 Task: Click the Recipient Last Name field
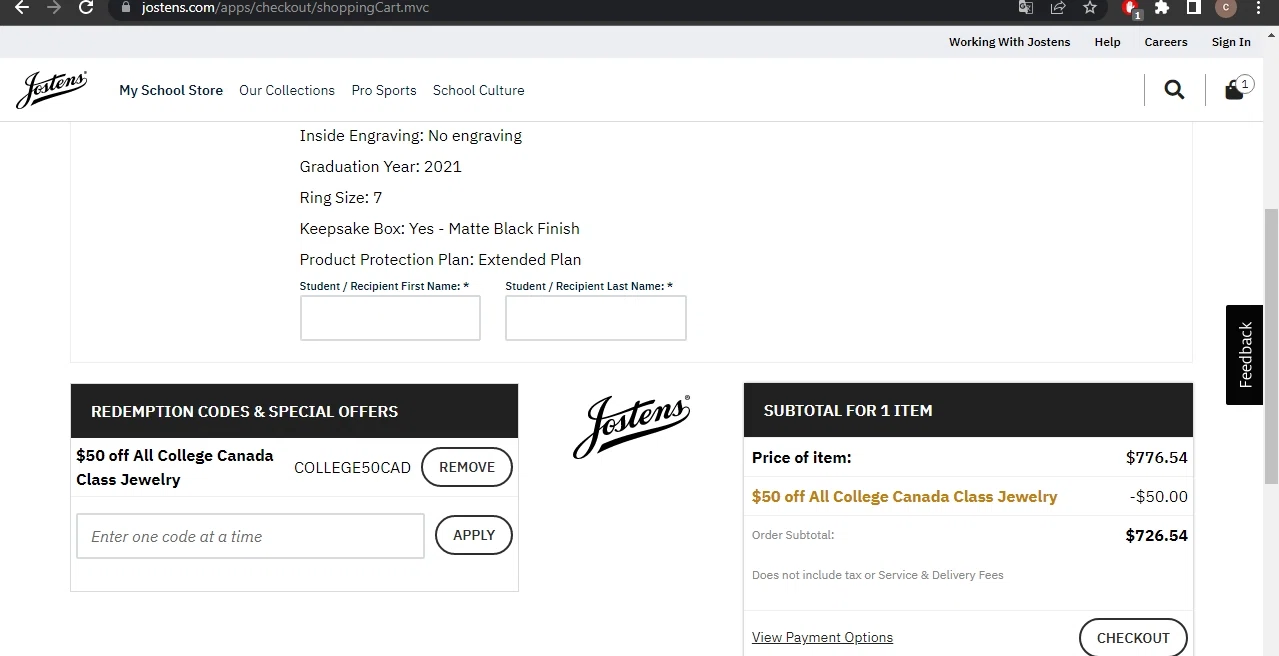pos(596,318)
